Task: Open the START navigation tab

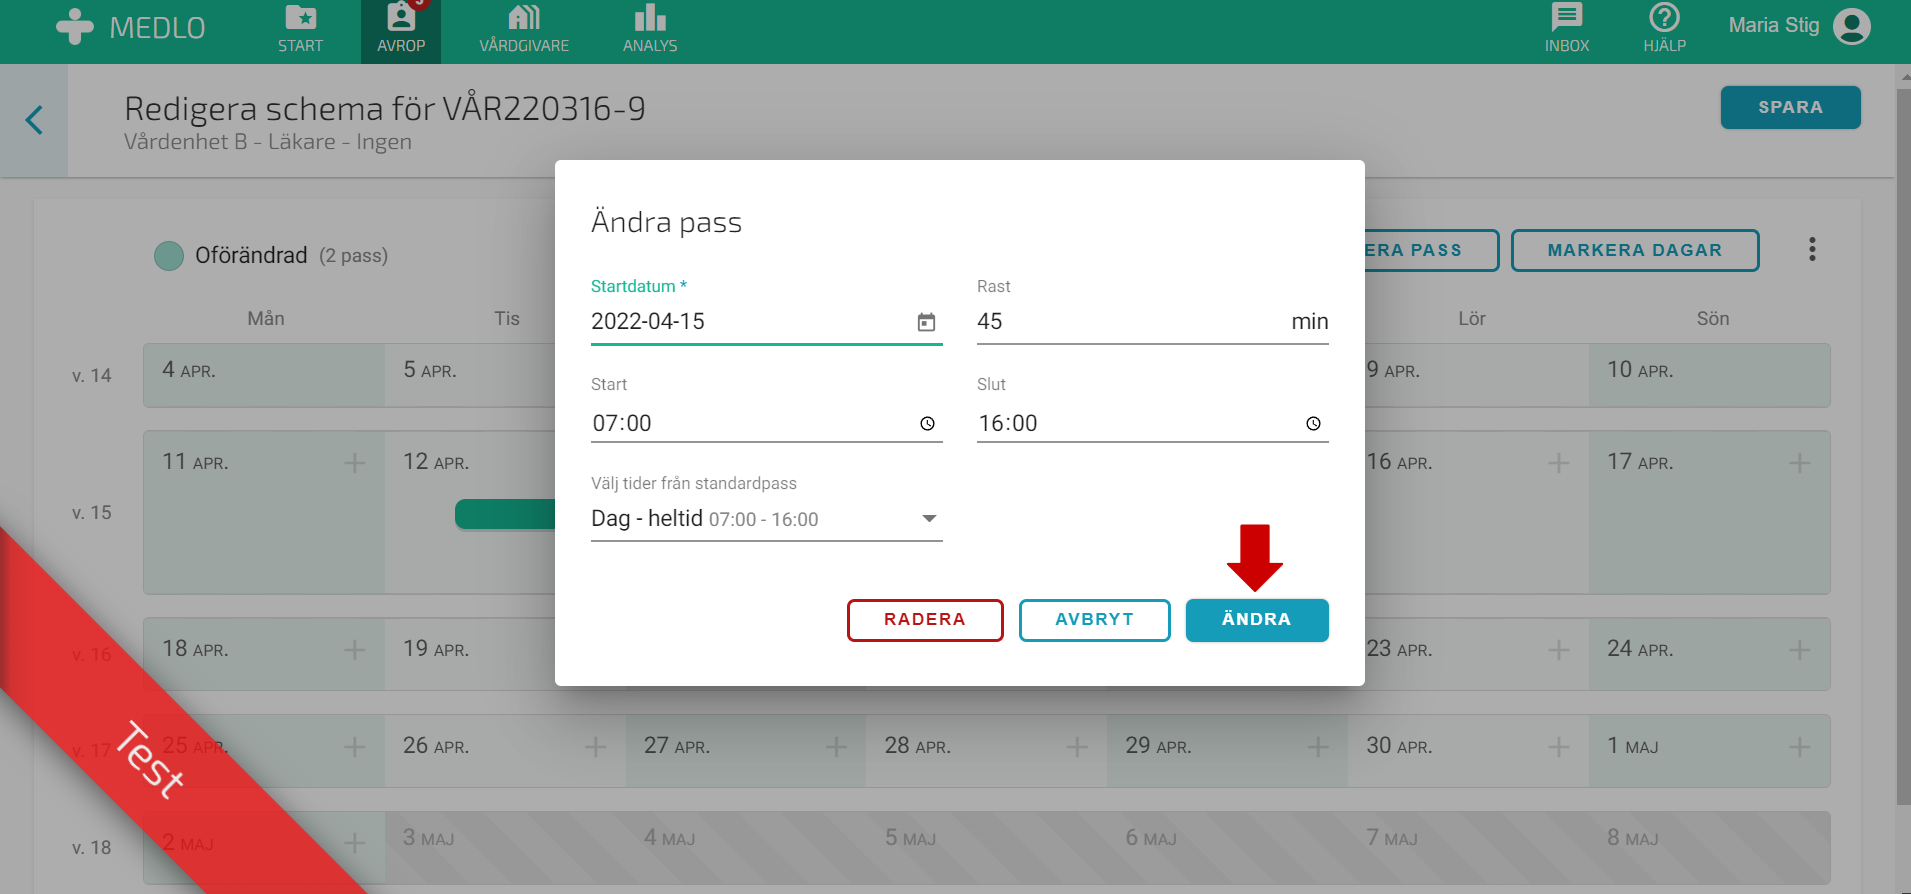Action: pyautogui.click(x=300, y=30)
